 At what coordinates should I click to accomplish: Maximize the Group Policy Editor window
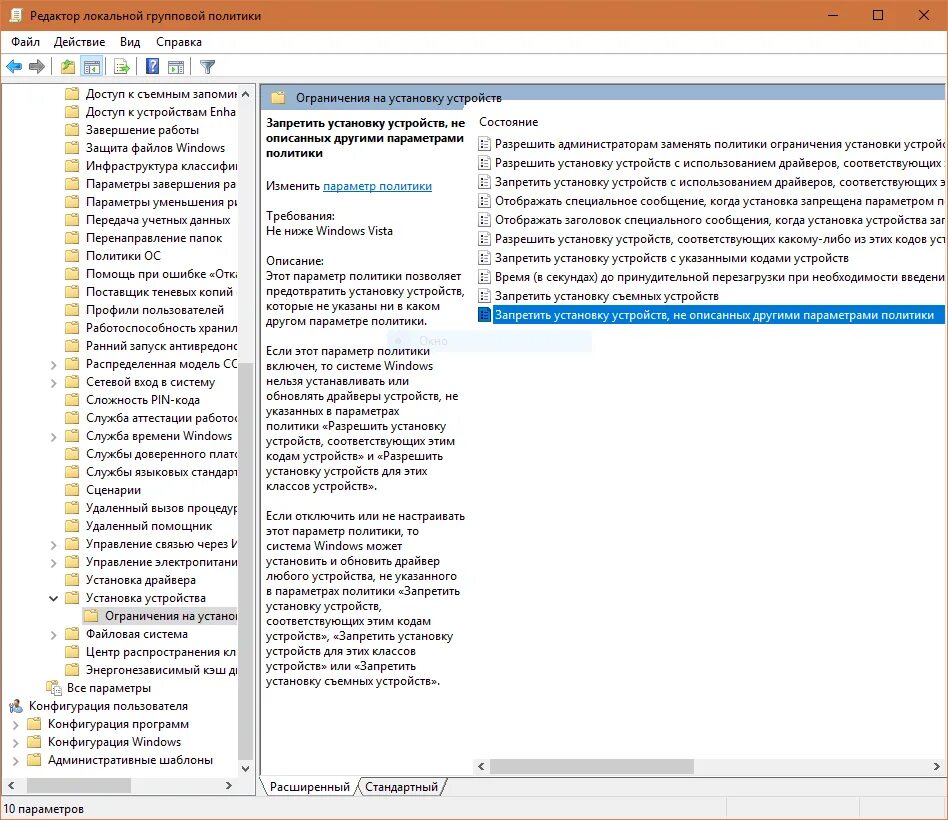point(878,16)
